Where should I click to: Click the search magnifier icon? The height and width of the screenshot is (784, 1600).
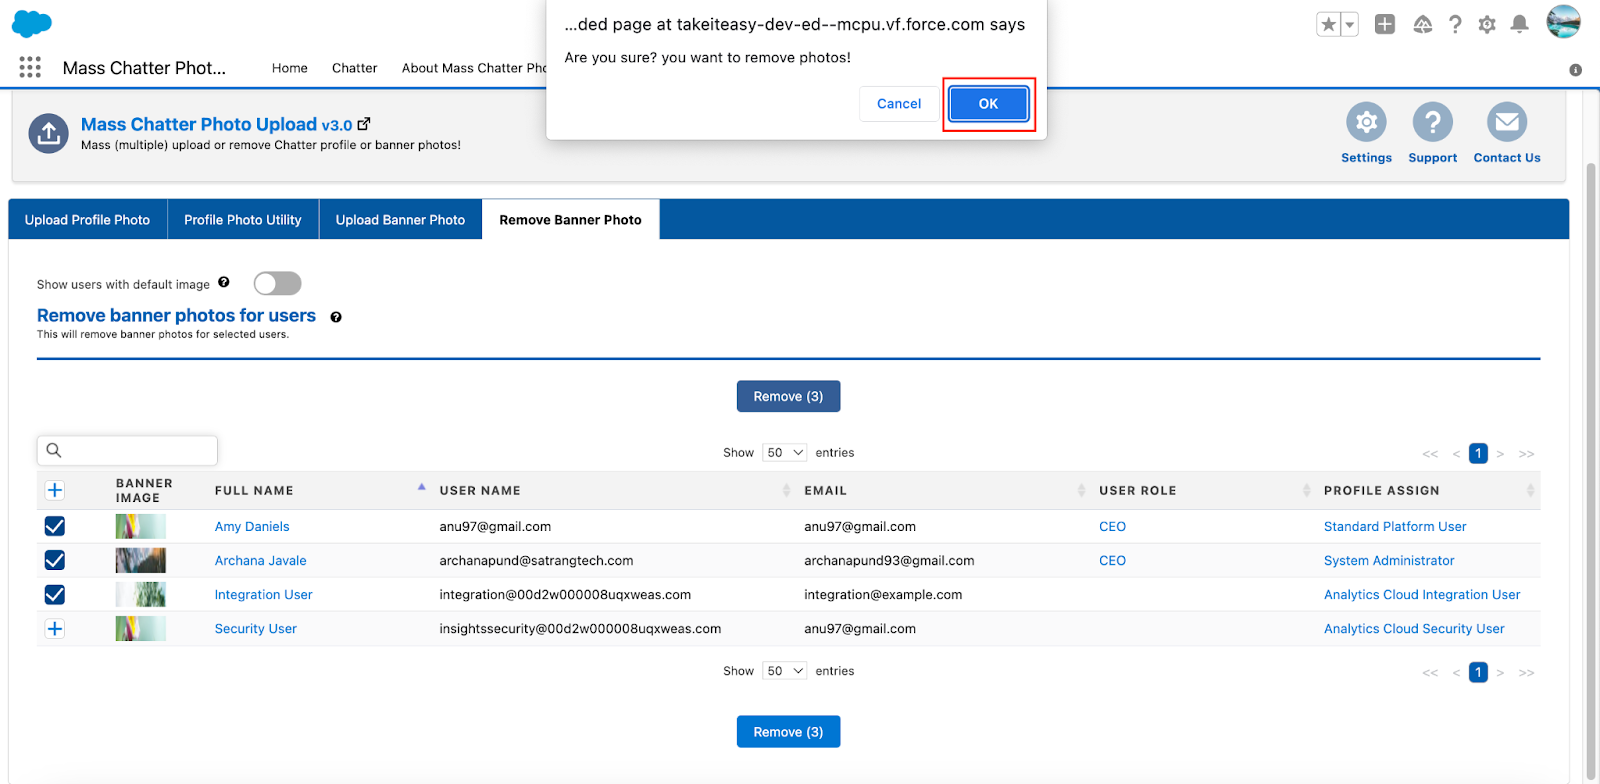pyautogui.click(x=54, y=450)
